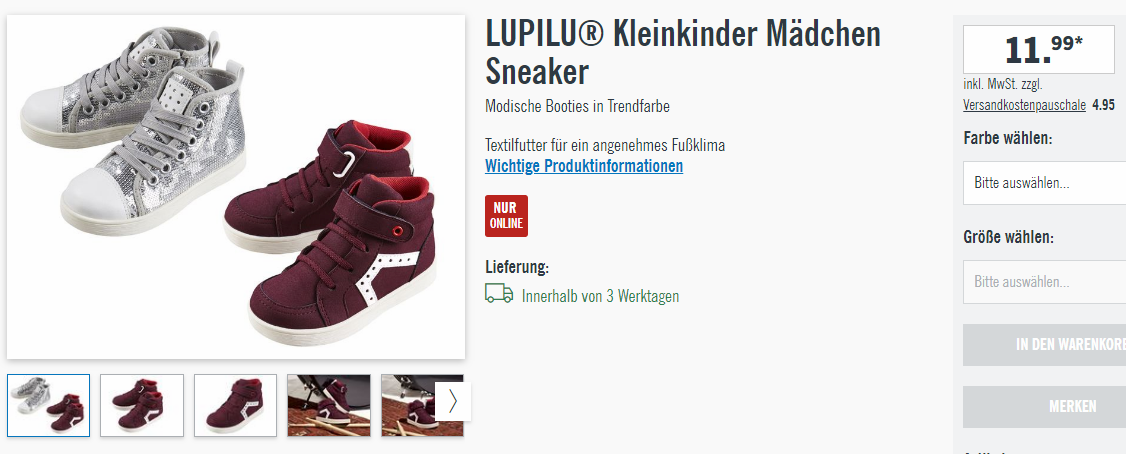Open Wichtige Produktinformationen link
The height and width of the screenshot is (454, 1126).
pos(584,166)
